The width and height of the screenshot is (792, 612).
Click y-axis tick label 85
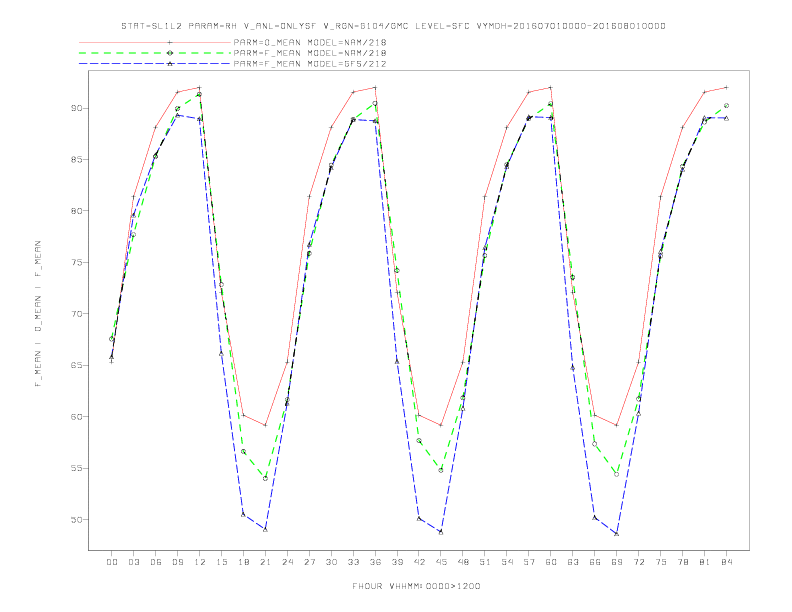pyautogui.click(x=76, y=160)
